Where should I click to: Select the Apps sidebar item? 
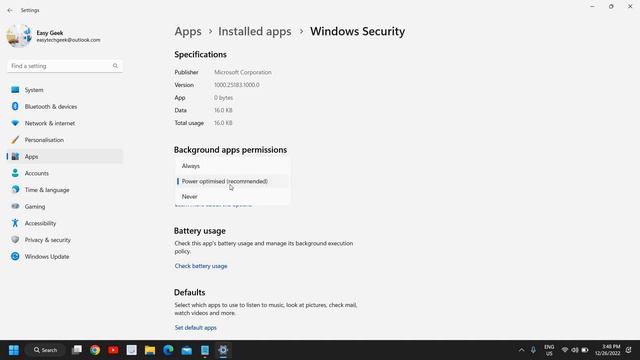[x=65, y=157]
